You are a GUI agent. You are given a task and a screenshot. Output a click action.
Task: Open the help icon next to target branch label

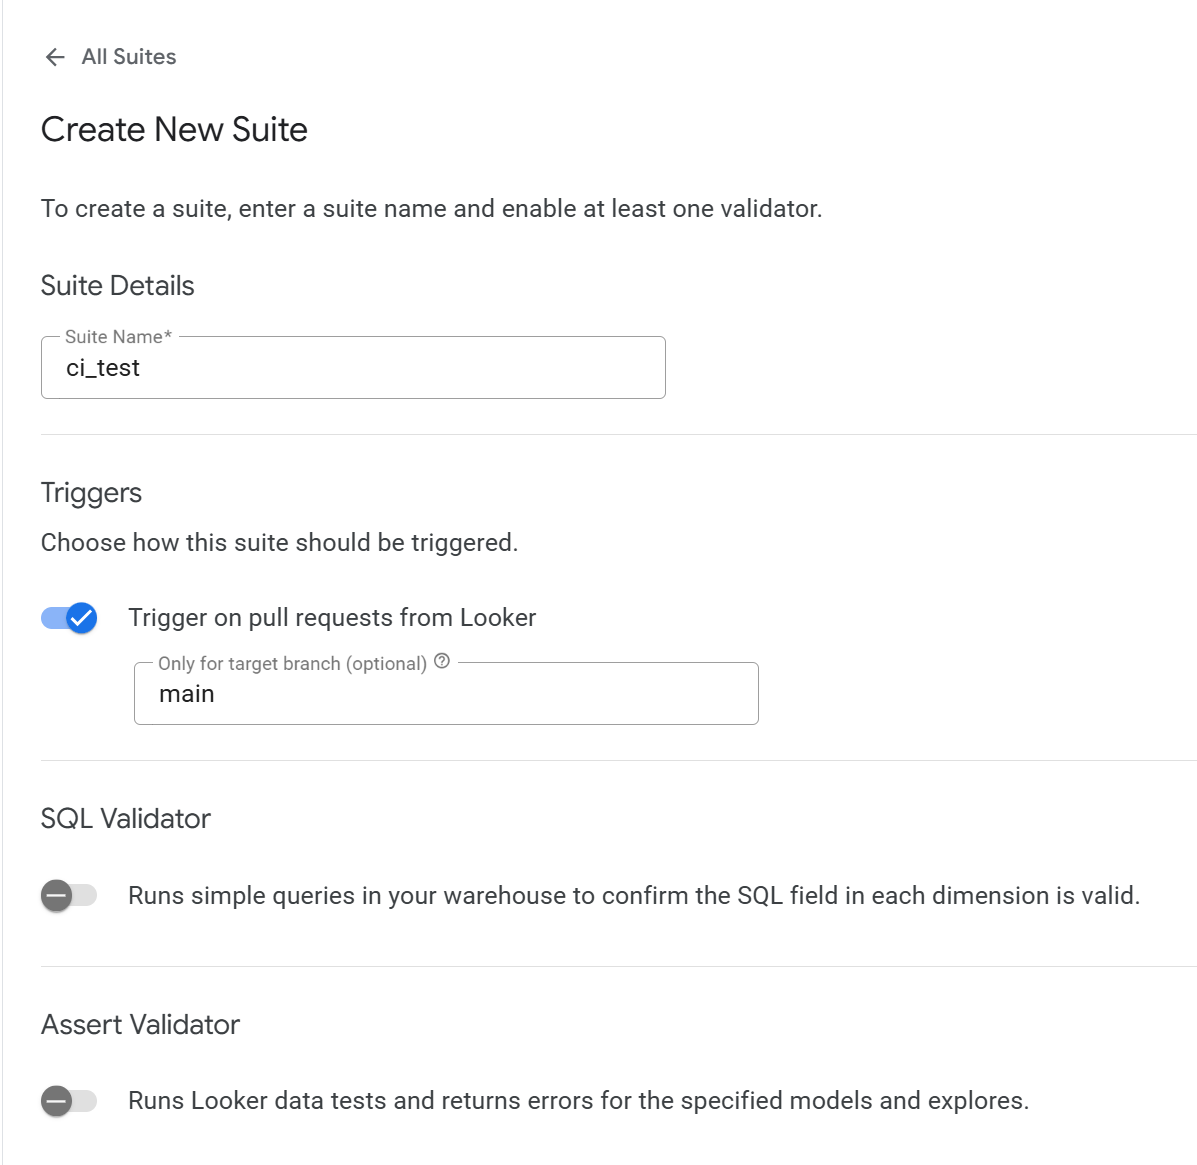click(x=442, y=661)
